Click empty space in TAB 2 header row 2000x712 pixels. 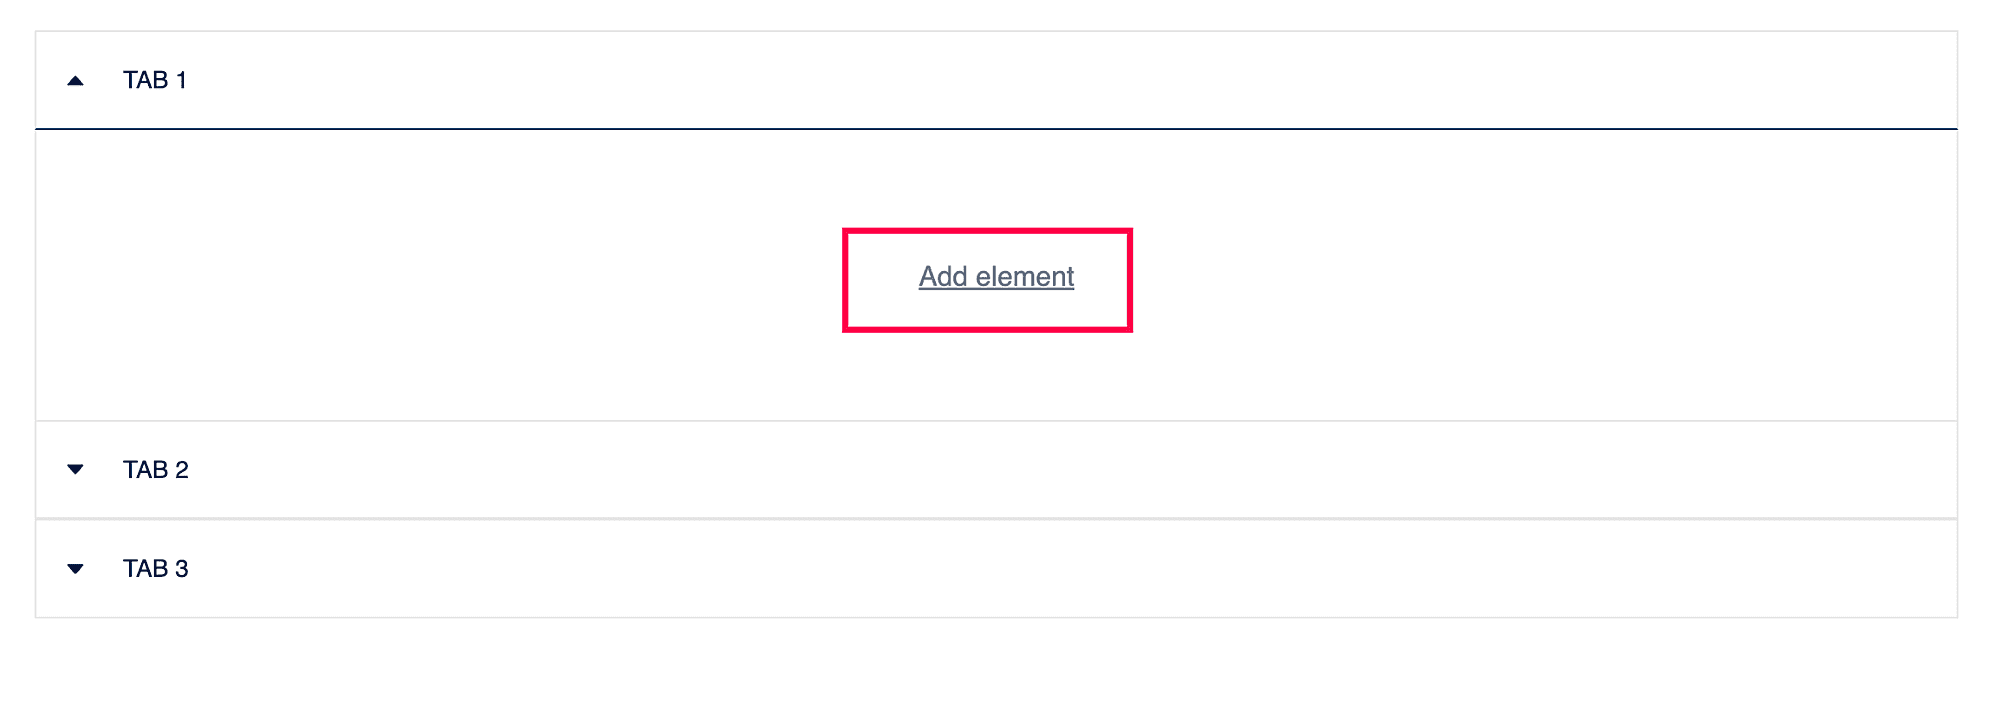(1000, 470)
